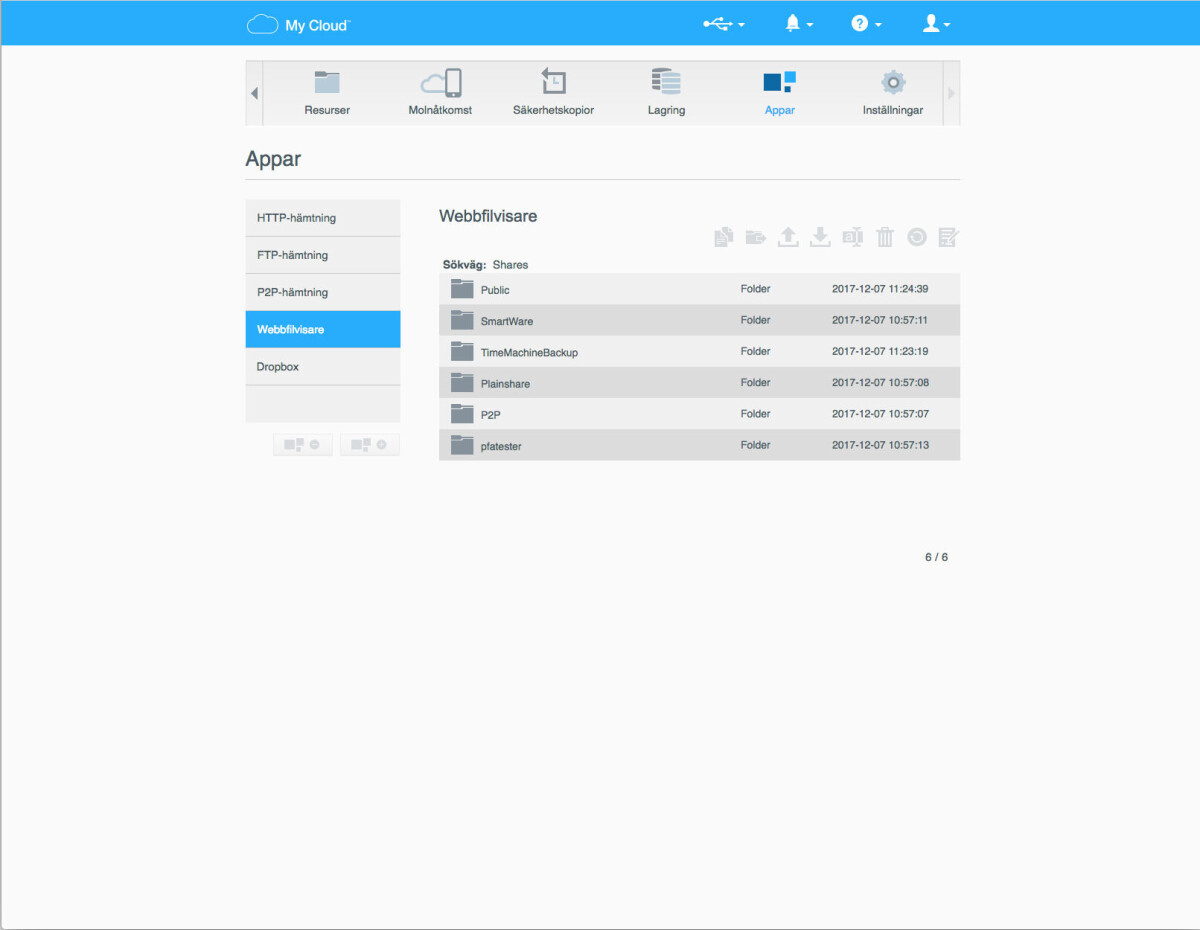1200x930 pixels.
Task: Select the Public folder name
Action: click(495, 290)
